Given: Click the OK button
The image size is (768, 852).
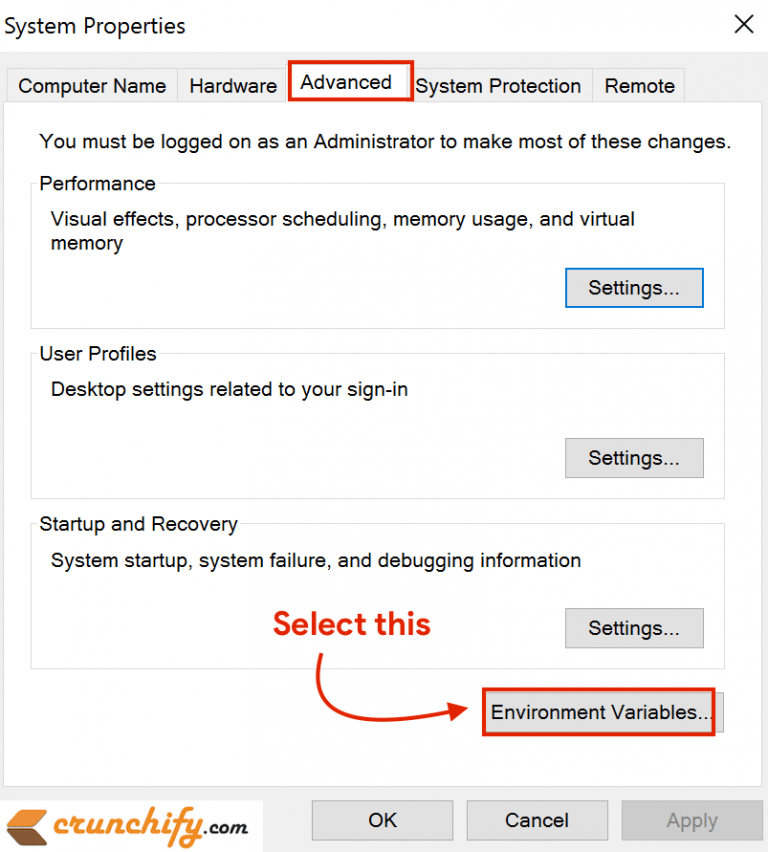Looking at the screenshot, I should 381,820.
